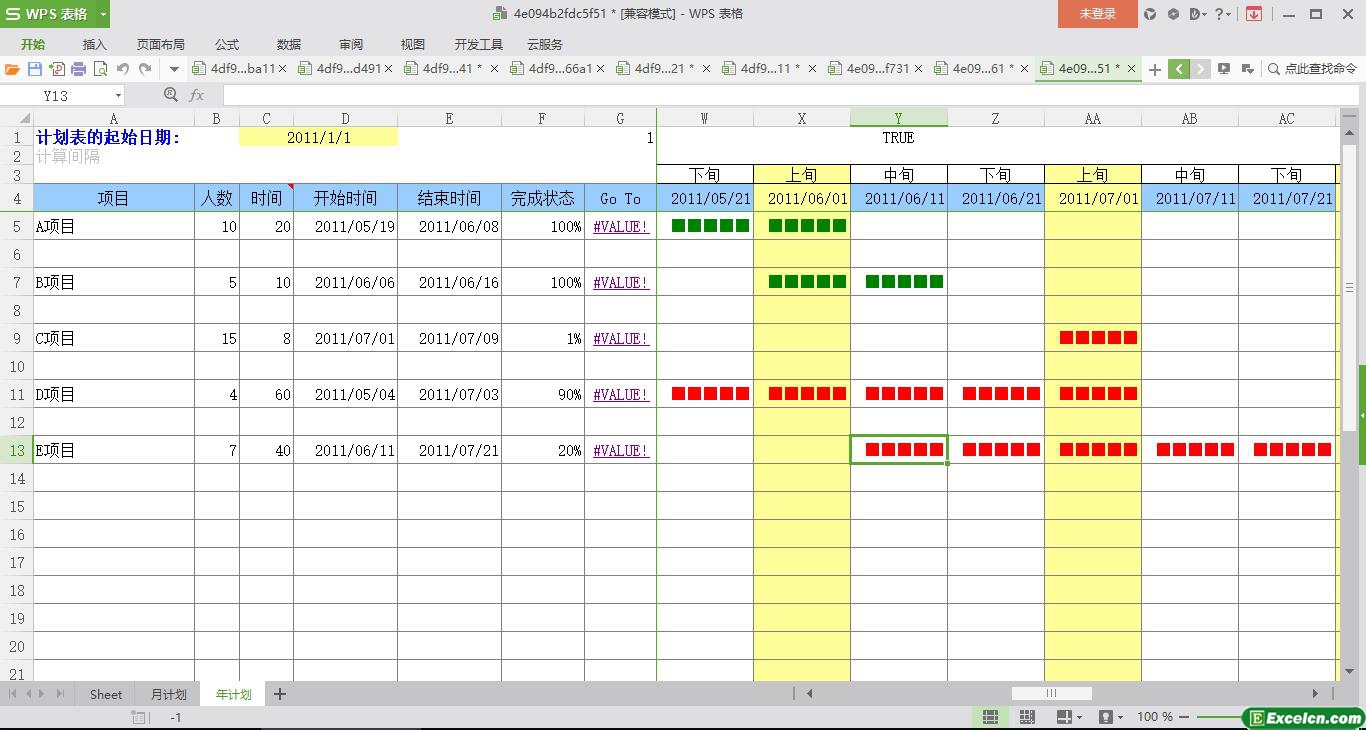Follow the #VALUE! link in C项目 row
The width and height of the screenshot is (1366, 730).
point(621,339)
